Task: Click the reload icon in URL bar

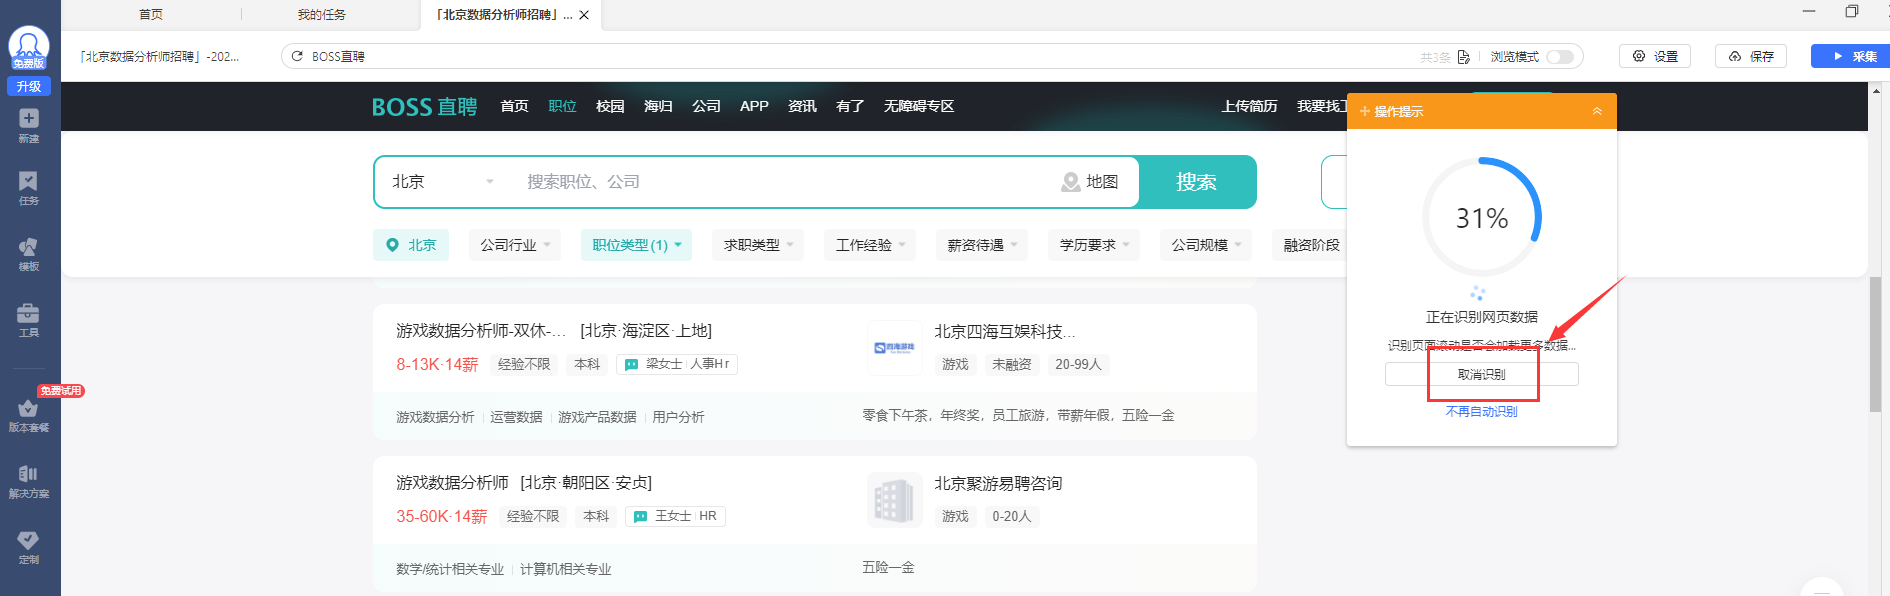Action: (x=297, y=56)
